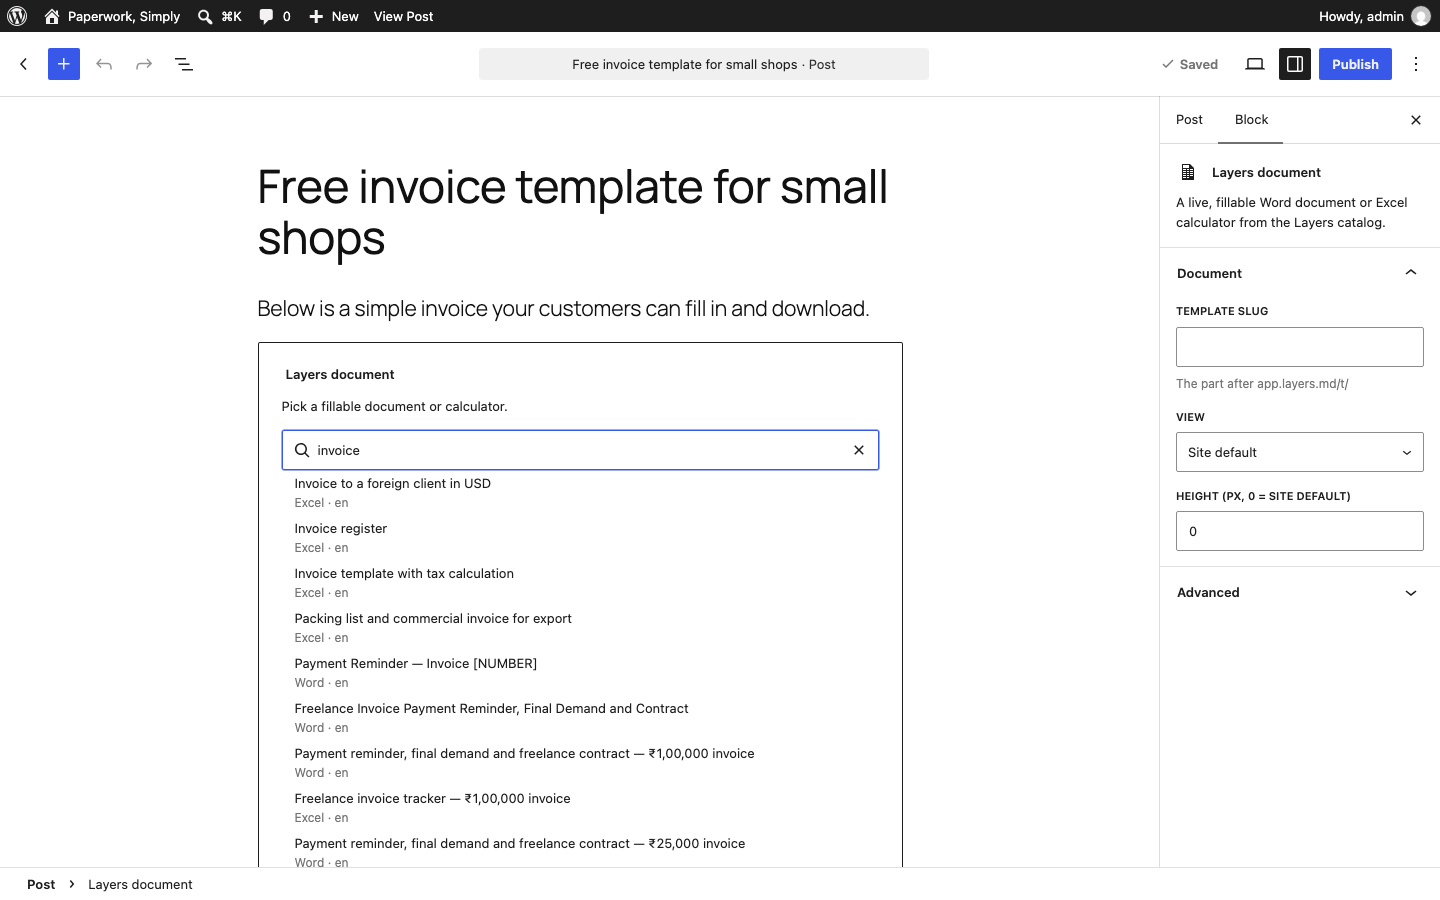Screen dimensions: 1440x900
Task: Go back using the left chevron
Action: click(24, 64)
